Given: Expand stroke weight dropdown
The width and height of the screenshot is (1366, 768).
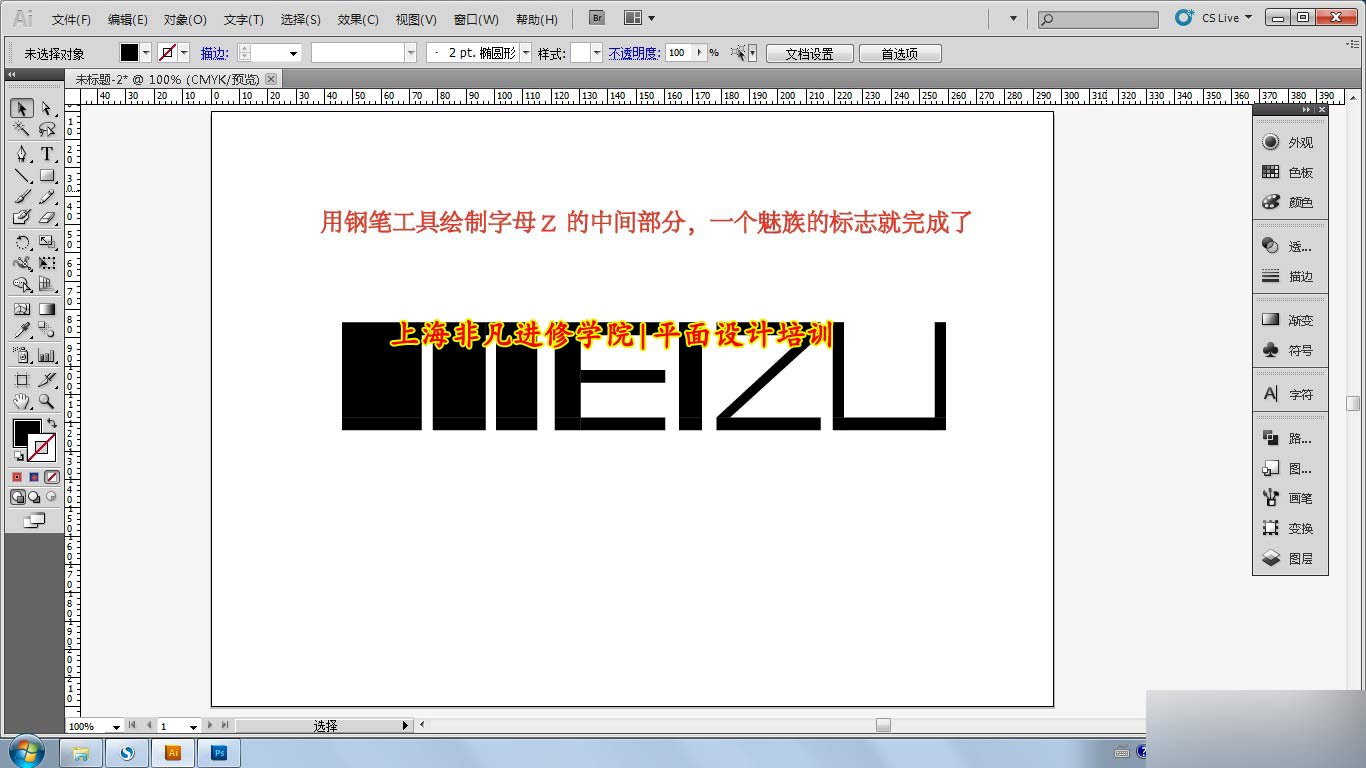Looking at the screenshot, I should (293, 53).
